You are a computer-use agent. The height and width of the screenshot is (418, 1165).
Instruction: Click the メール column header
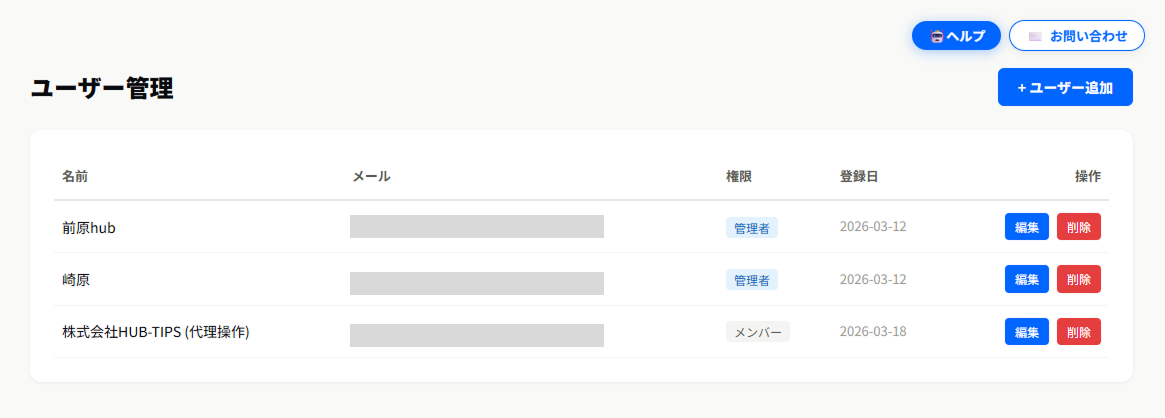point(371,176)
